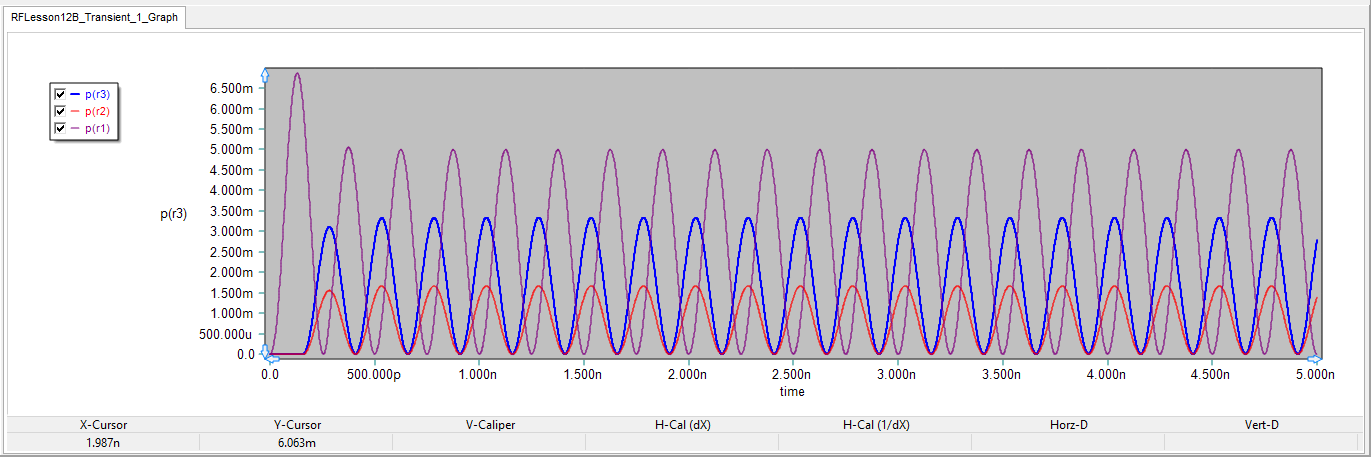1371x457 pixels.
Task: Click the H-Cal (dX) column header
Action: tap(681, 425)
